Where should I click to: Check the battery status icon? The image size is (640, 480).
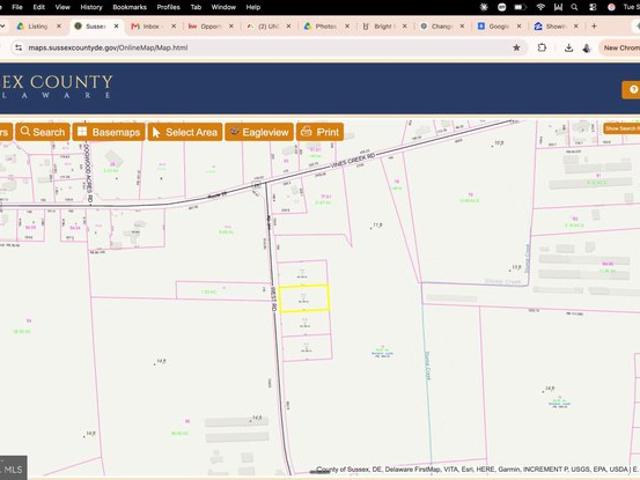click(x=520, y=7)
